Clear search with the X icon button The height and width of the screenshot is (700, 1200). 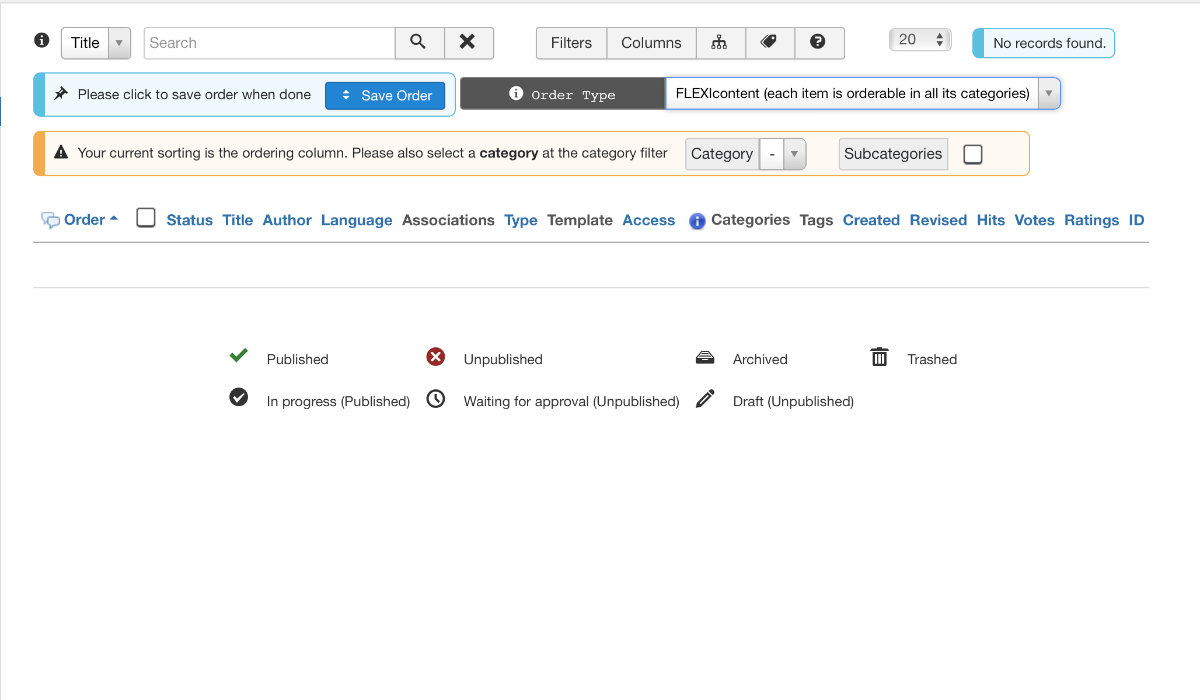pyautogui.click(x=468, y=43)
